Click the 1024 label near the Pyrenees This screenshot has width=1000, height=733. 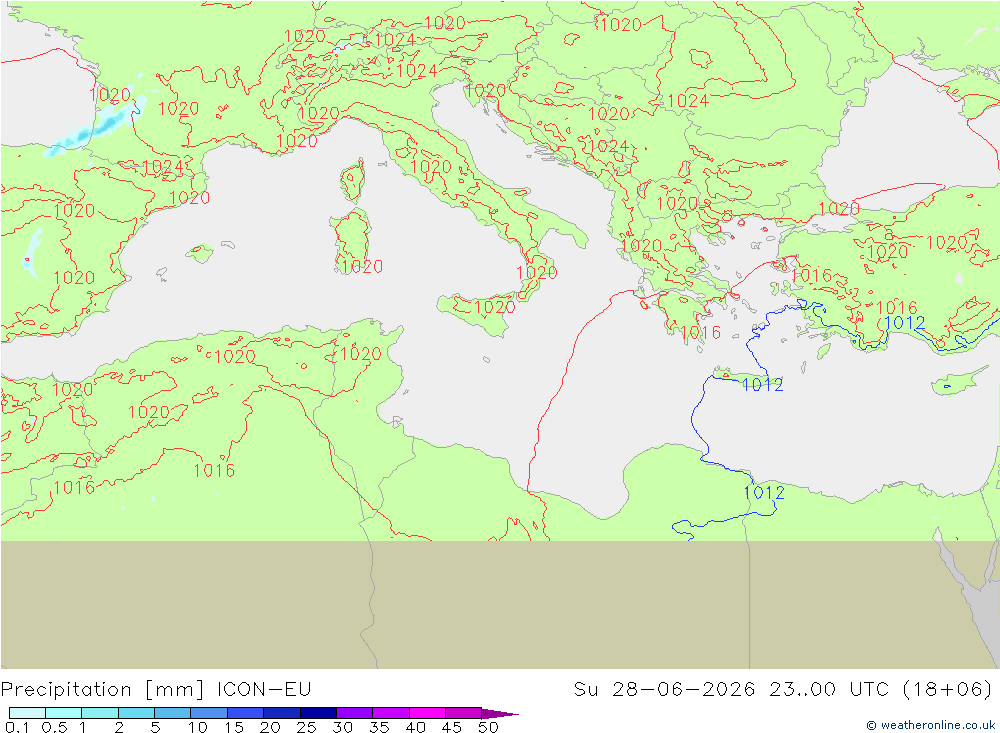(x=163, y=167)
